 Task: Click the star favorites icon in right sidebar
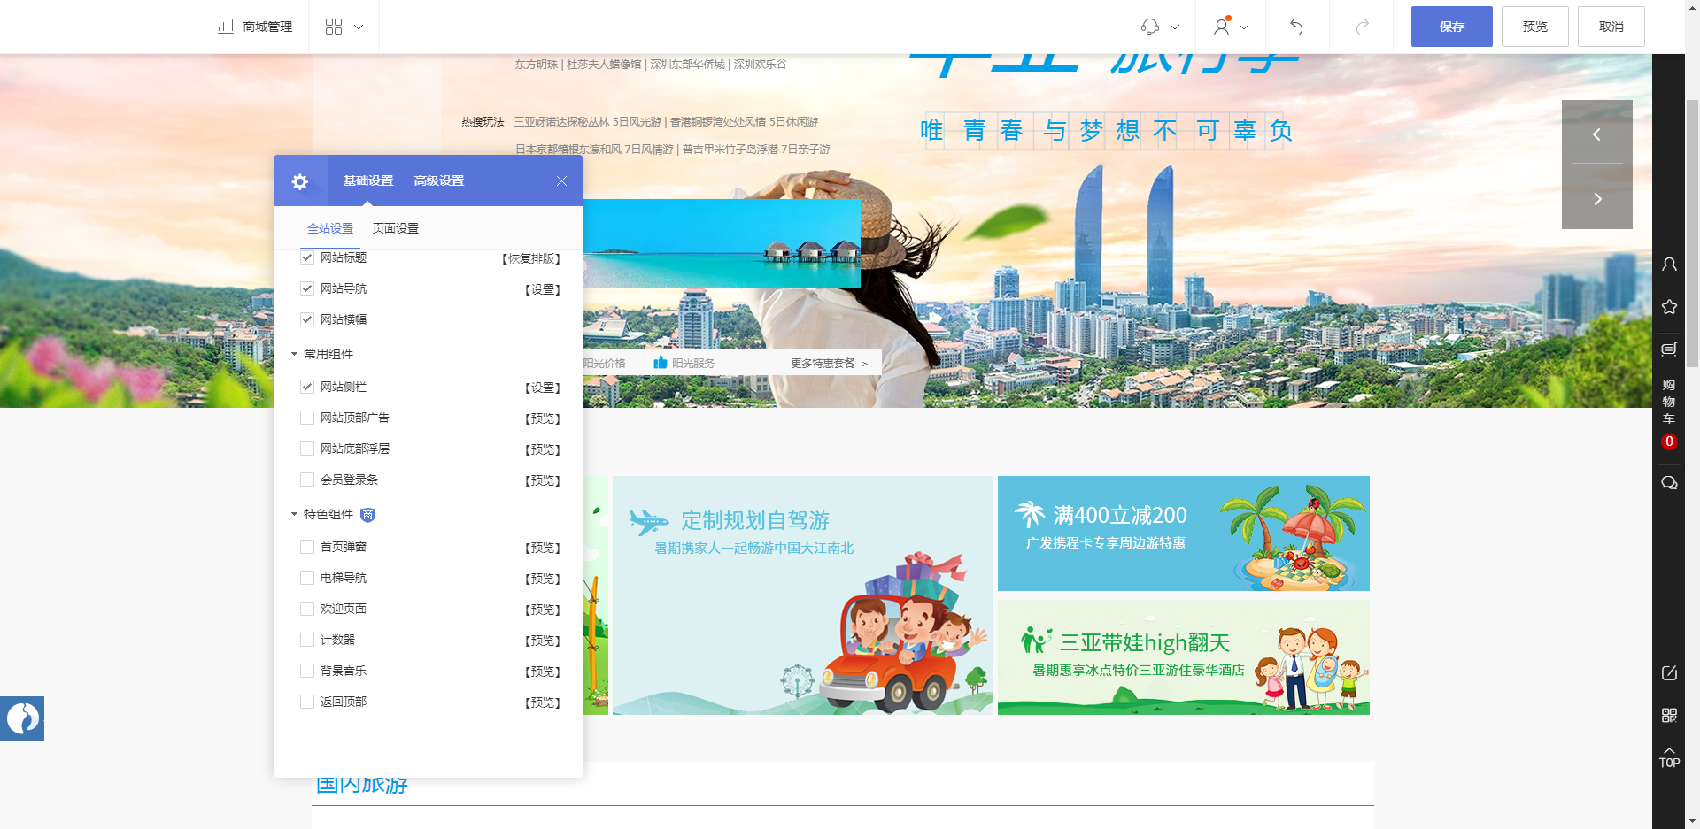pos(1669,307)
